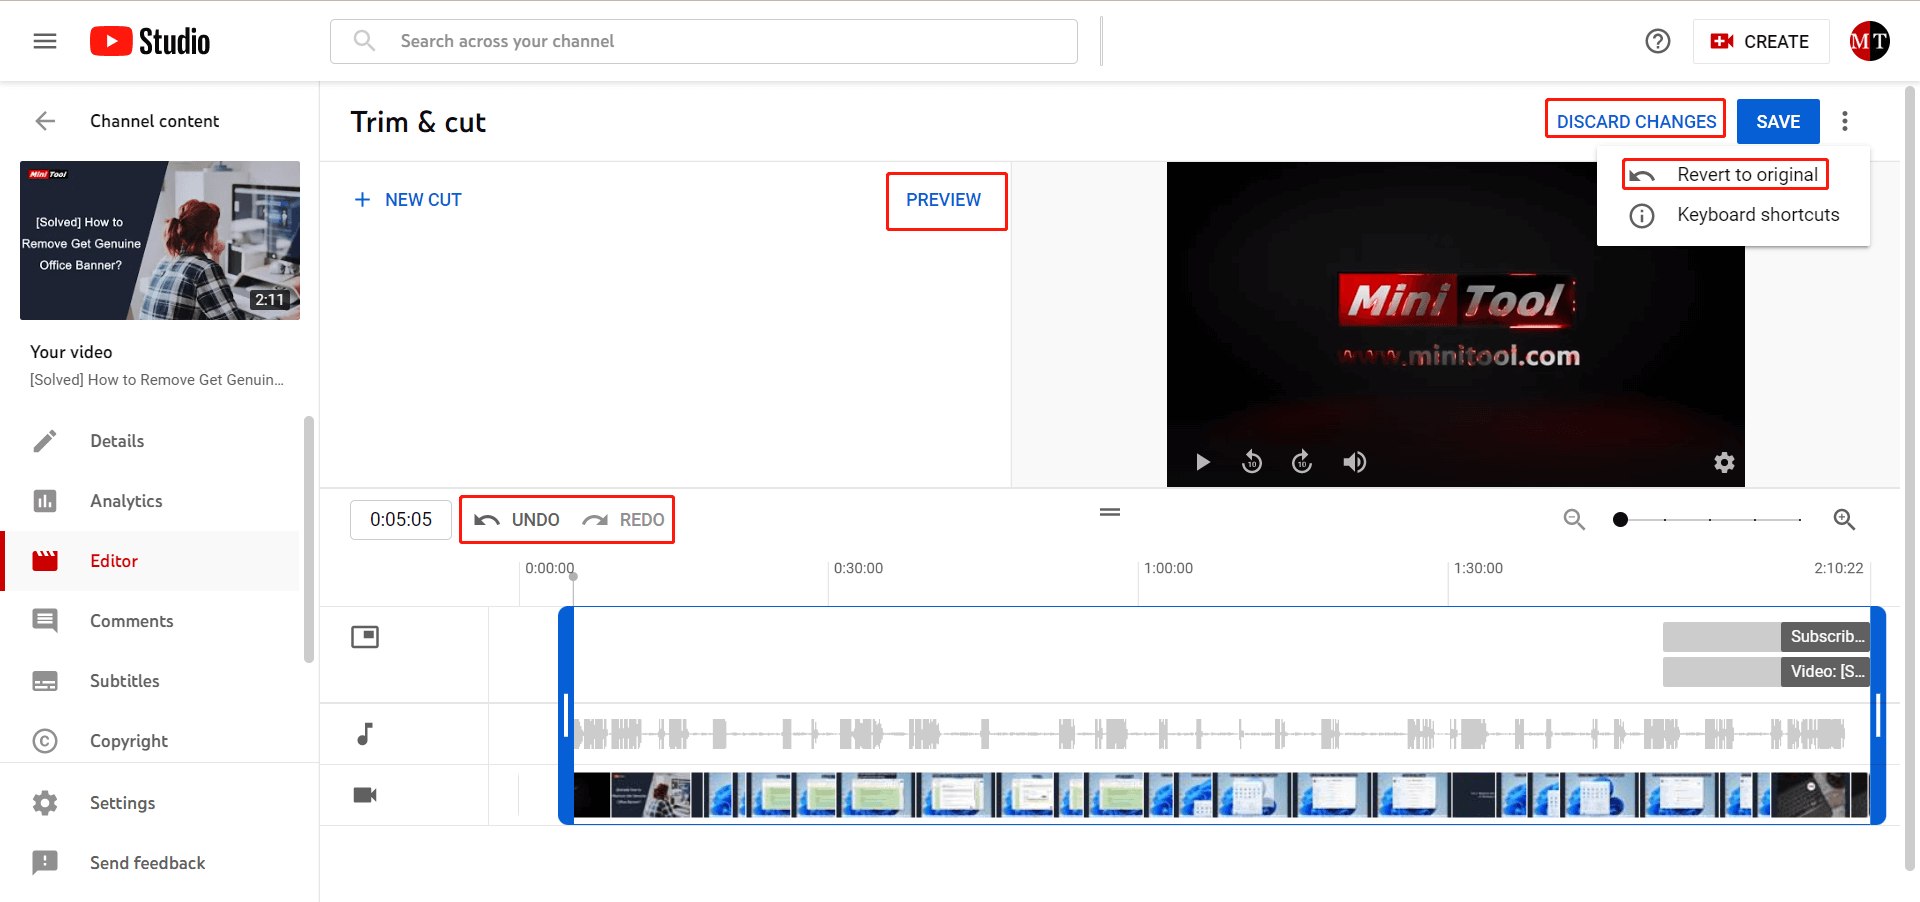Click the SAVE button
The image size is (1920, 902).
pyautogui.click(x=1778, y=121)
